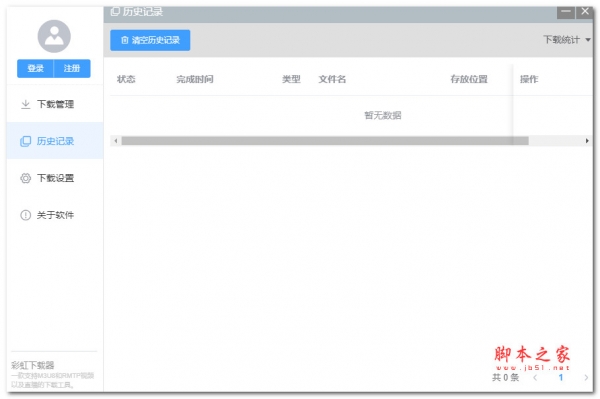
Task: Go to the previous page arrow
Action: pos(535,378)
